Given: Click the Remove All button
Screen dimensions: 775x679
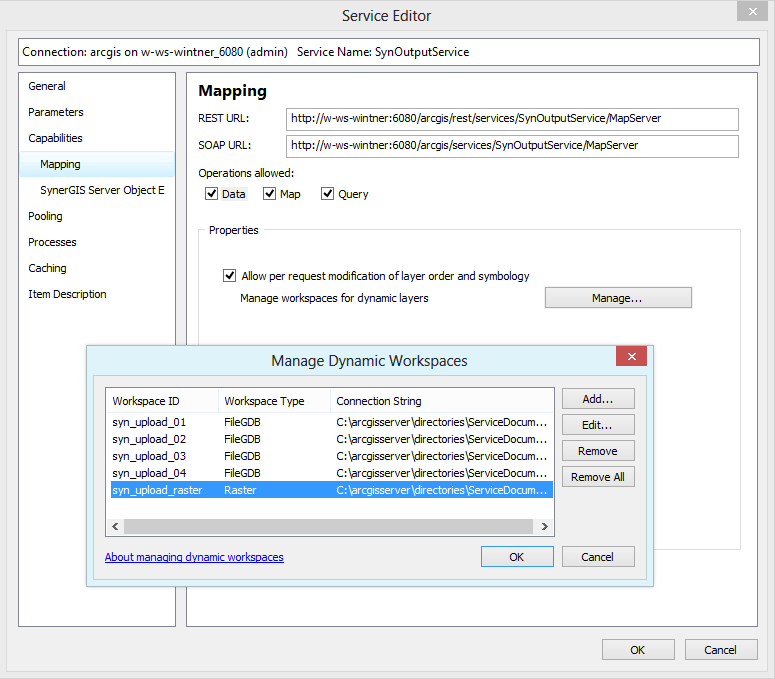Looking at the screenshot, I should click(x=598, y=477).
